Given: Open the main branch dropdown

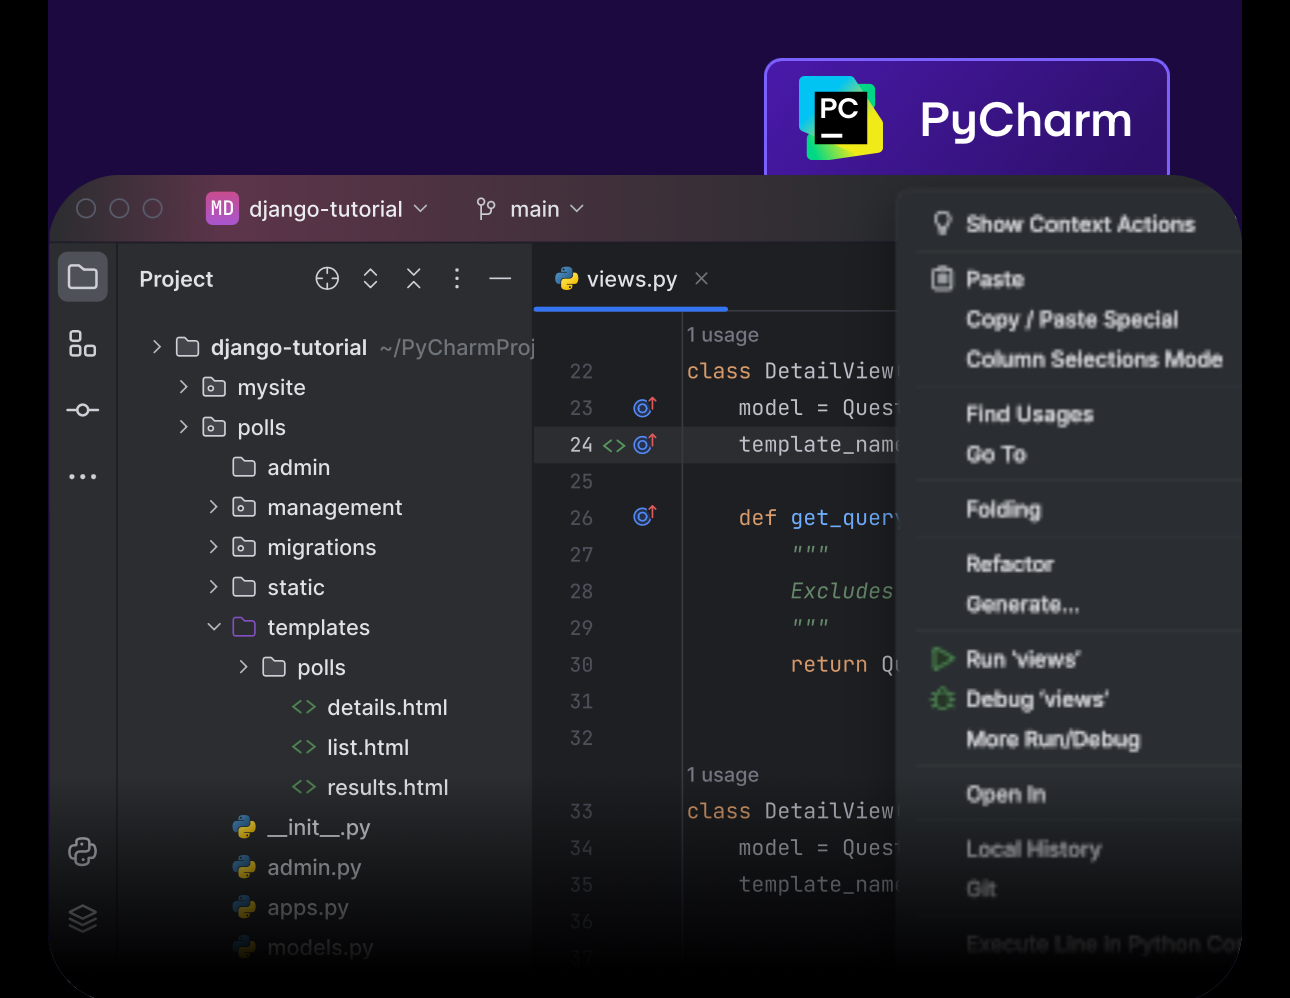Looking at the screenshot, I should point(547,209).
